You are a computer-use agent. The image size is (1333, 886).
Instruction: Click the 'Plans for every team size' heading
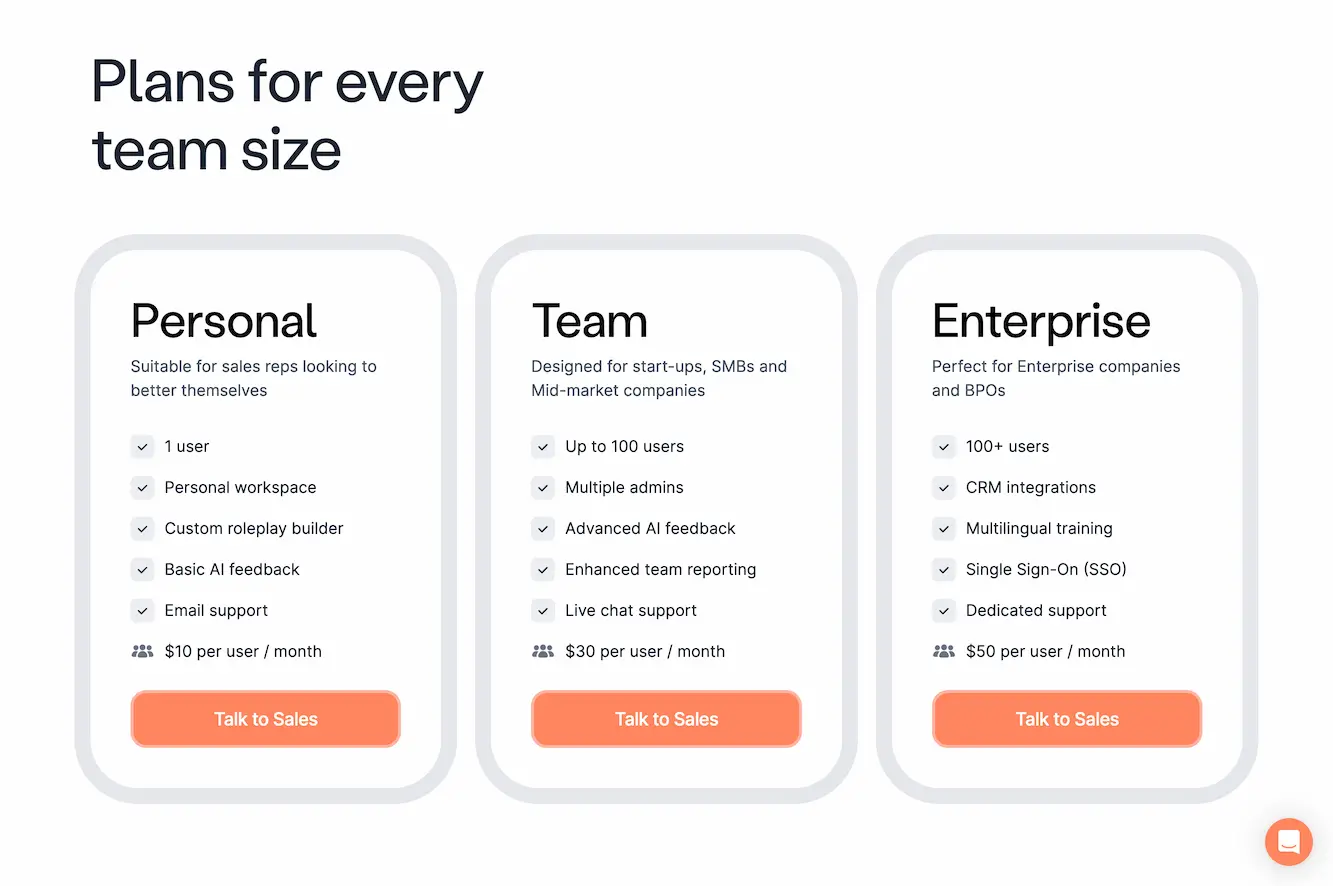pos(286,115)
